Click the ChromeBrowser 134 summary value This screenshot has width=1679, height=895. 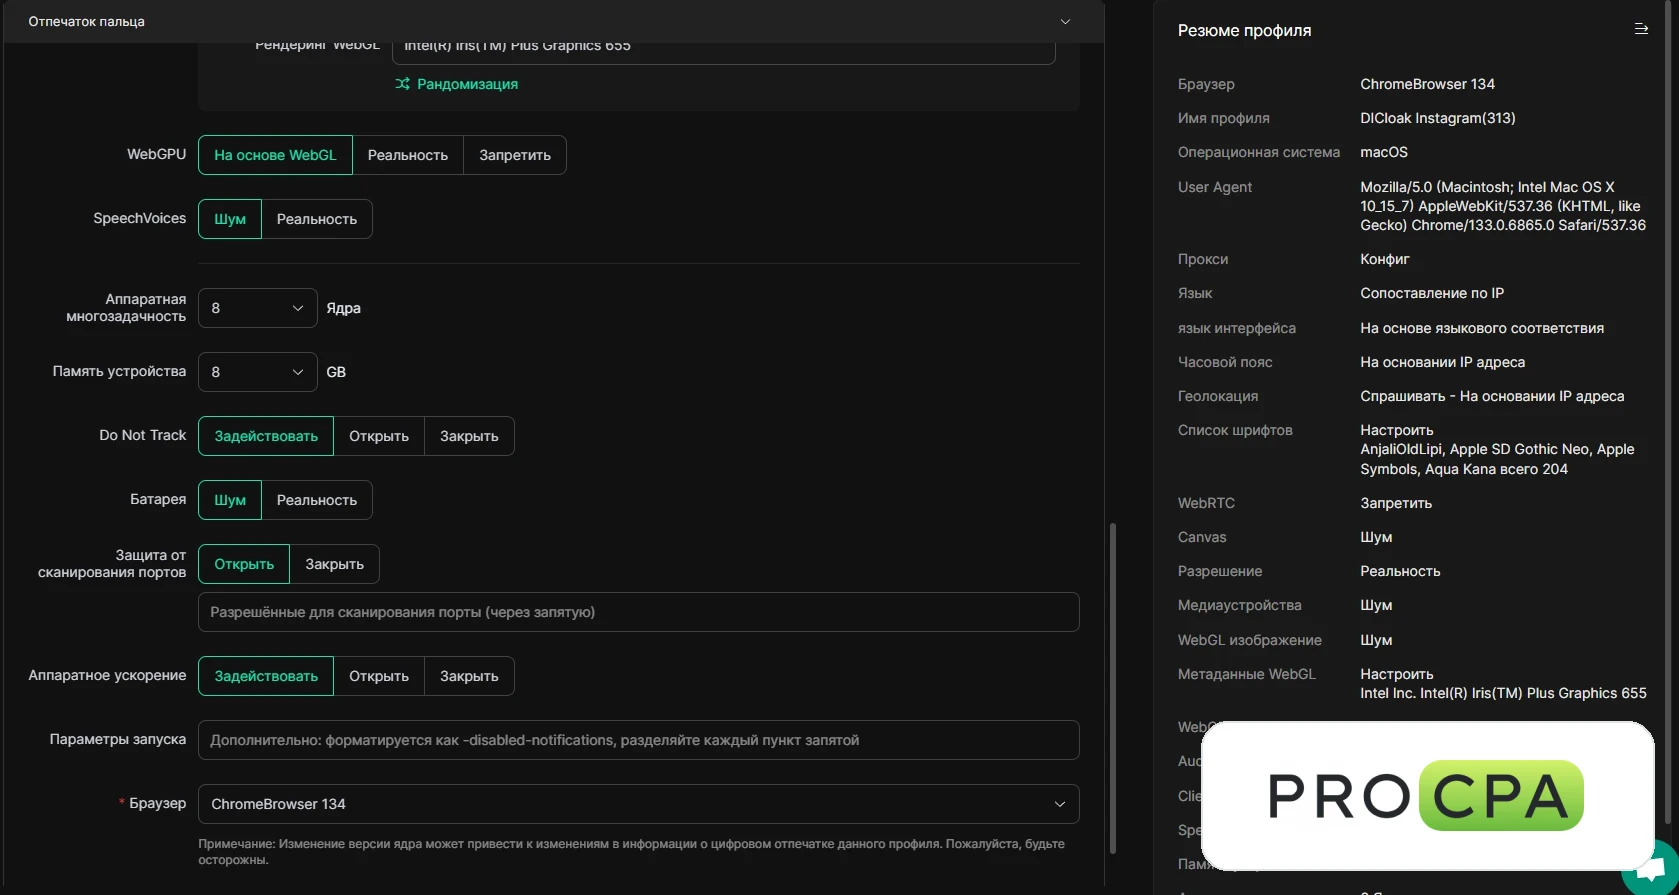[1427, 84]
